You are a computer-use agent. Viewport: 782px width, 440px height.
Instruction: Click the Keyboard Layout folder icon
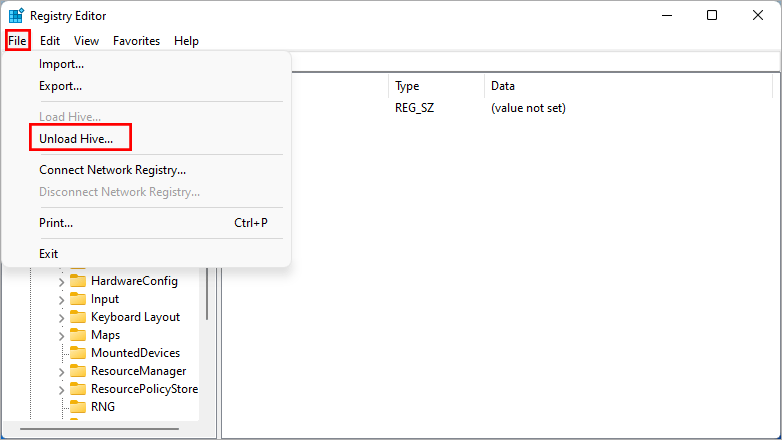pos(78,317)
